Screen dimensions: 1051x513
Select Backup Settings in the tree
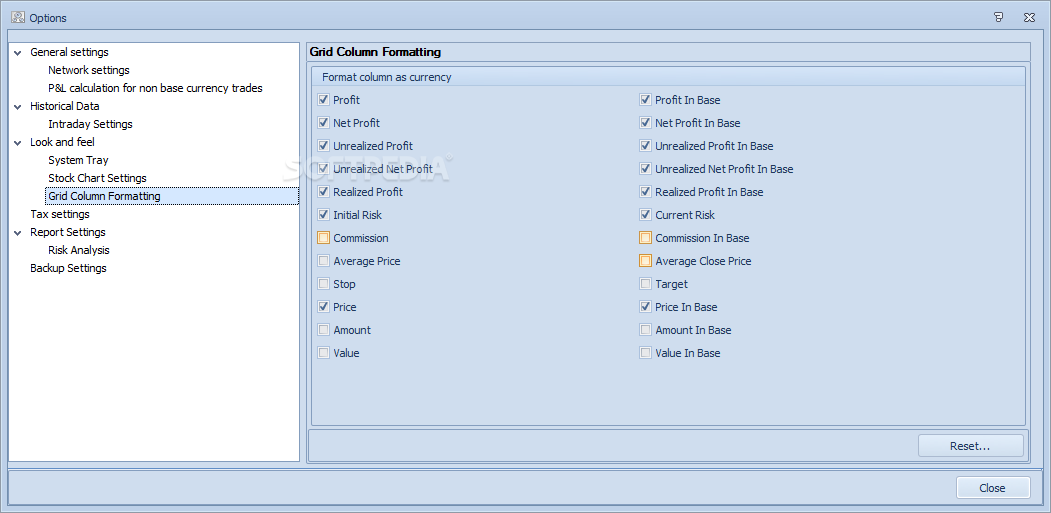[x=68, y=268]
